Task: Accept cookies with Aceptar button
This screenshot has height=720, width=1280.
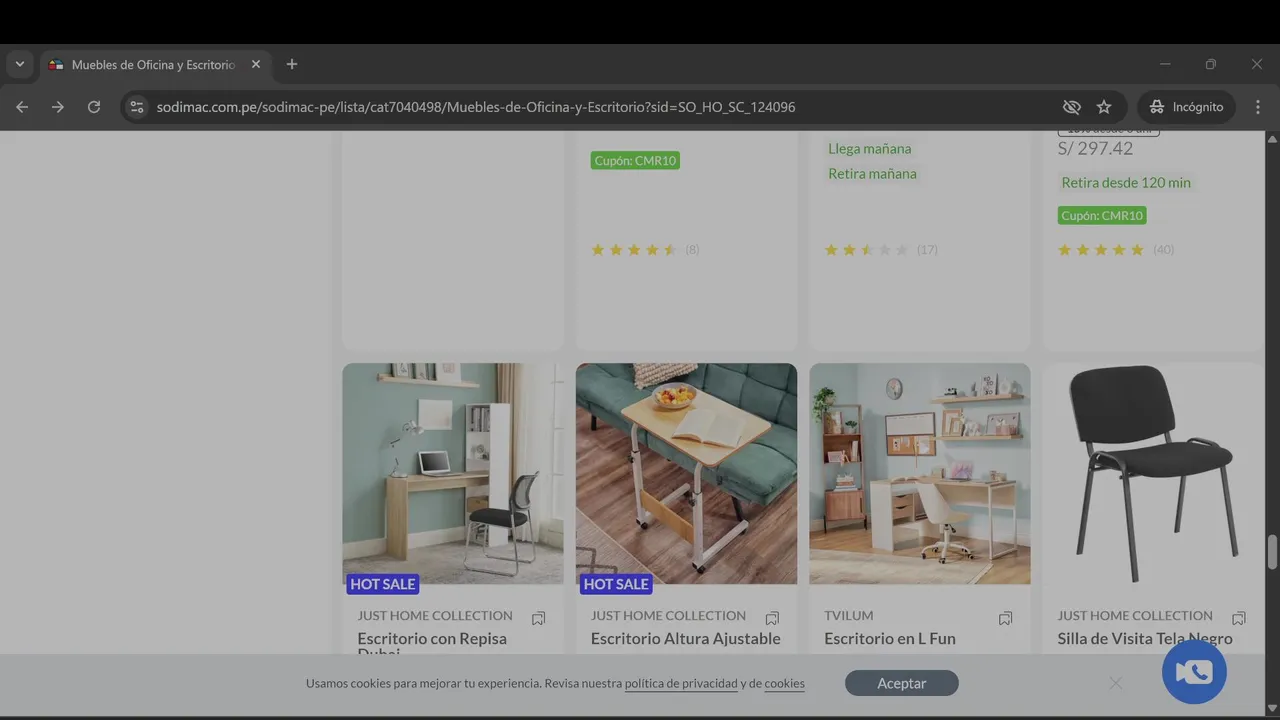Action: coord(902,683)
